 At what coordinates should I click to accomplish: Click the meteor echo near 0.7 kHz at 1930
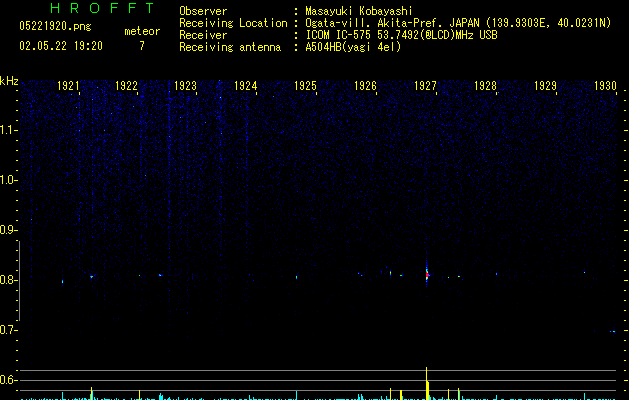613,331
